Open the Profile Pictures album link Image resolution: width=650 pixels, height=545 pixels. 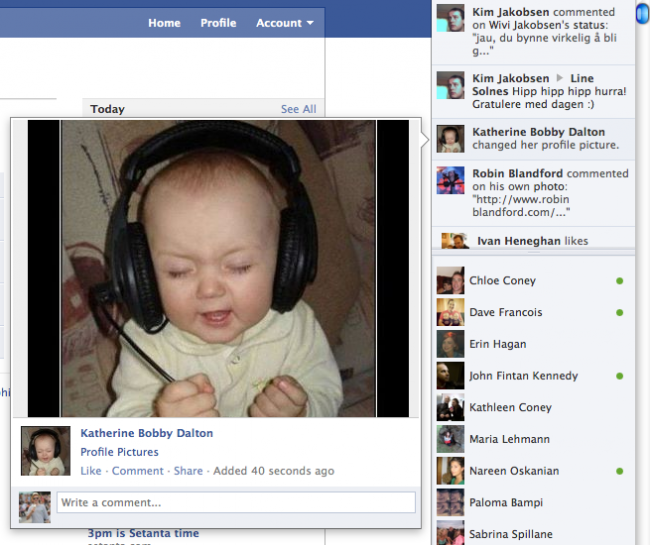(x=119, y=452)
